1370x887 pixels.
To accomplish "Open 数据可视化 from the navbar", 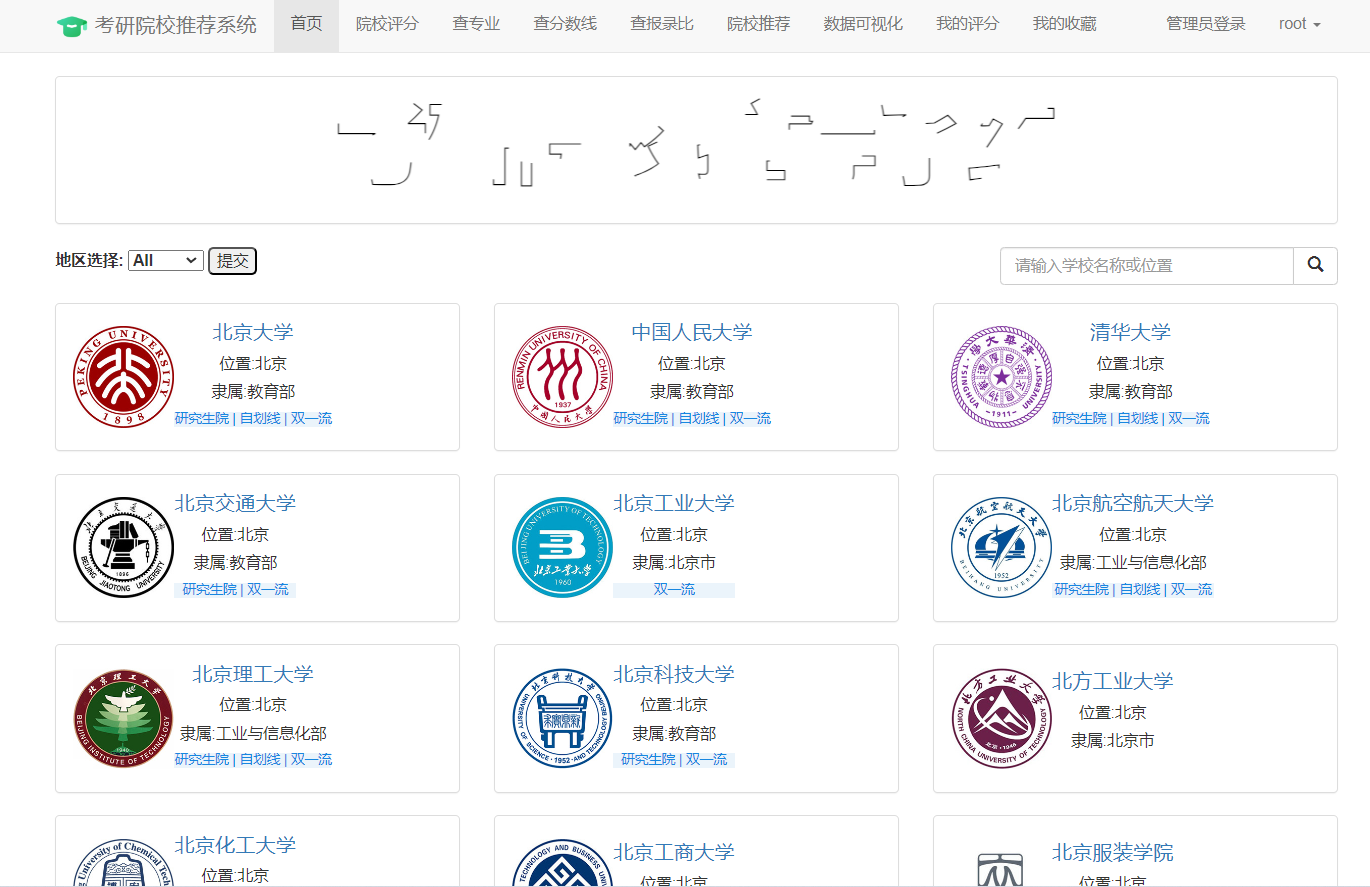I will click(x=863, y=24).
